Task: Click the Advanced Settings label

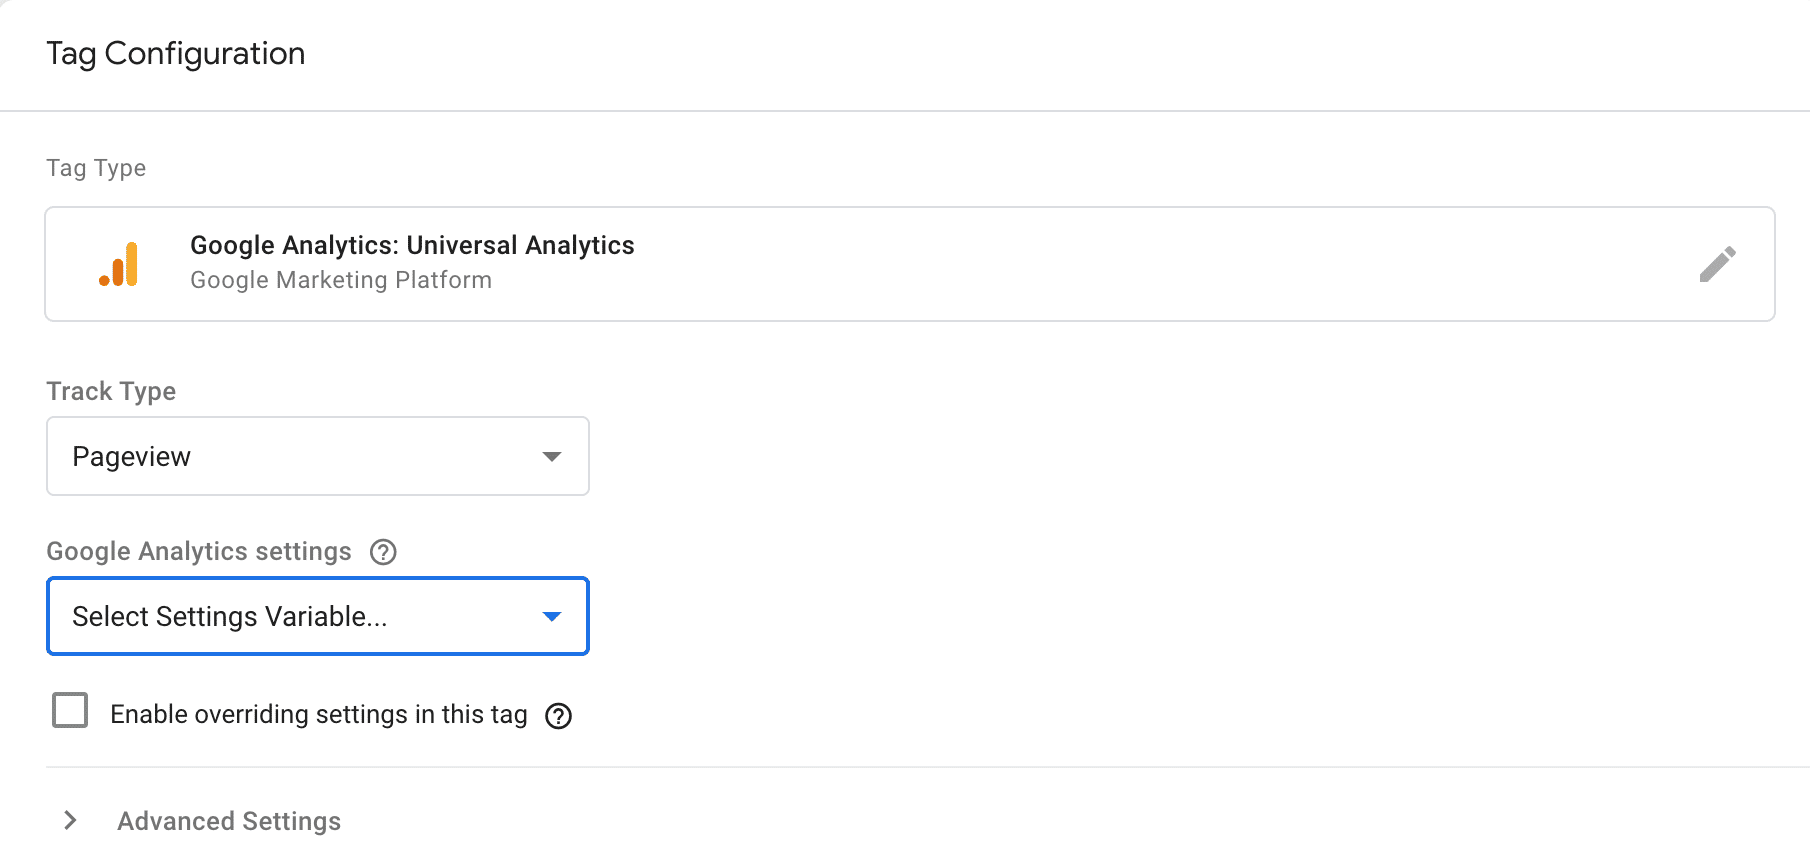Action: (x=229, y=821)
